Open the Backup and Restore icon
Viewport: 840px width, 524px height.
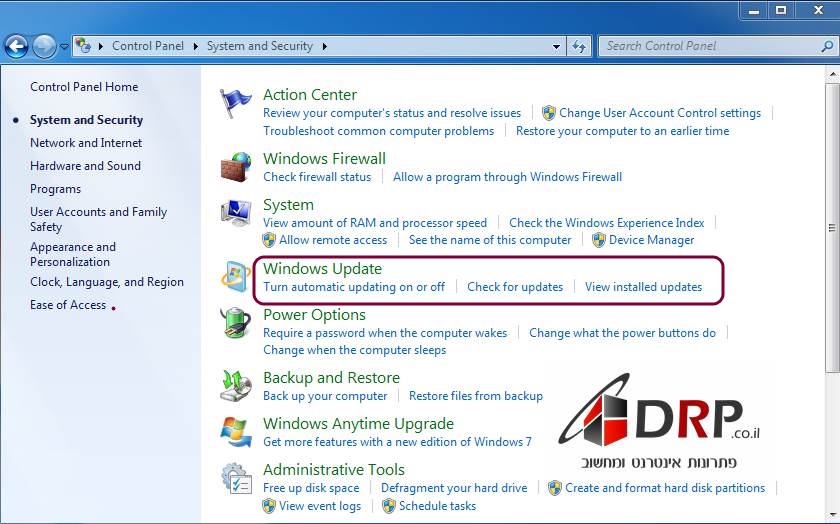tap(237, 386)
